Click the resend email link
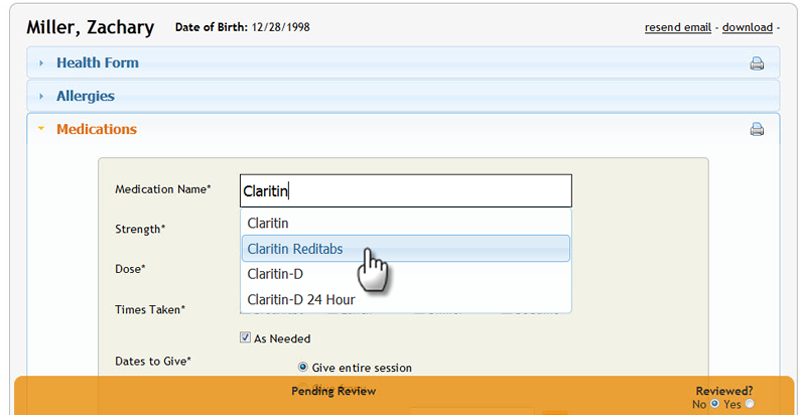The width and height of the screenshot is (800, 415). tap(678, 28)
